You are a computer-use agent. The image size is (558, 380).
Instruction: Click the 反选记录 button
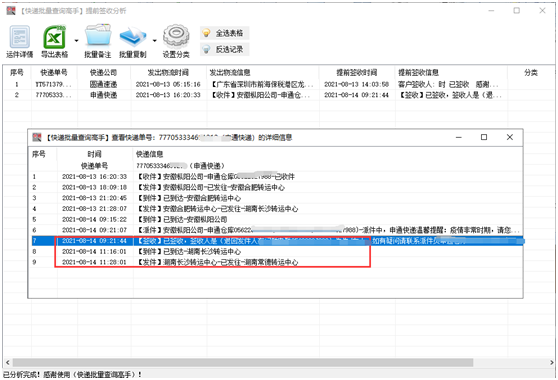pyautogui.click(x=224, y=49)
